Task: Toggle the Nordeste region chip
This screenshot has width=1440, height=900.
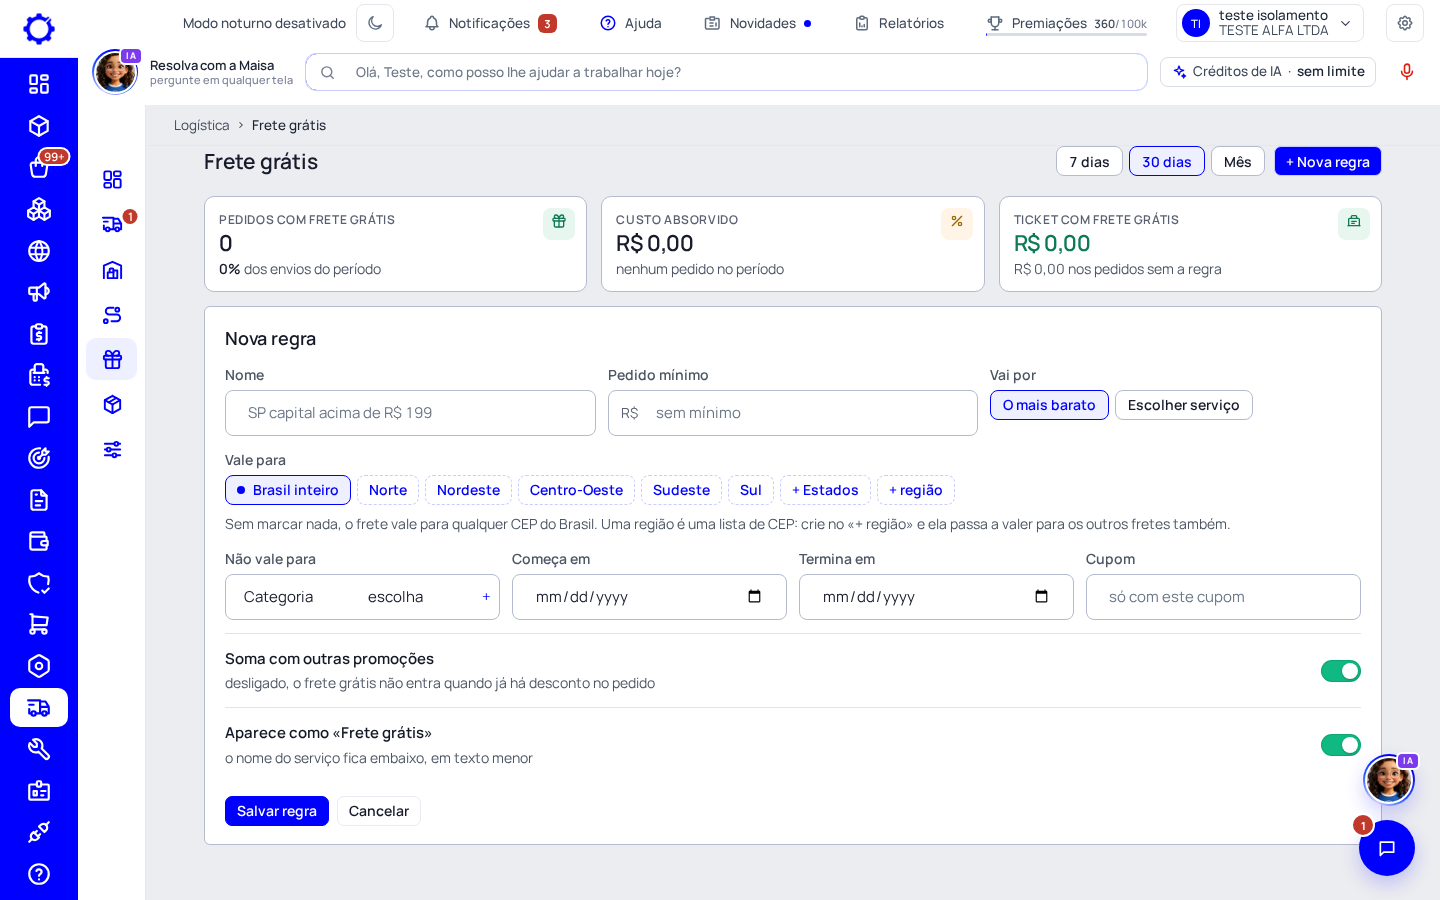Action: (468, 490)
